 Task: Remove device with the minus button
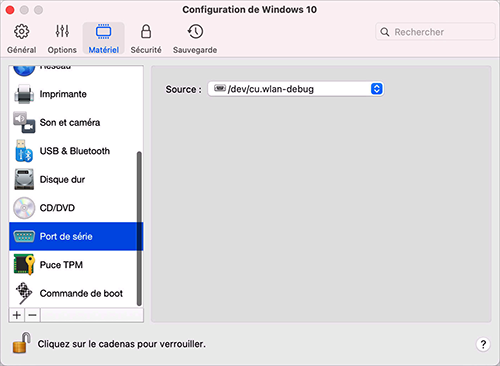tap(32, 315)
